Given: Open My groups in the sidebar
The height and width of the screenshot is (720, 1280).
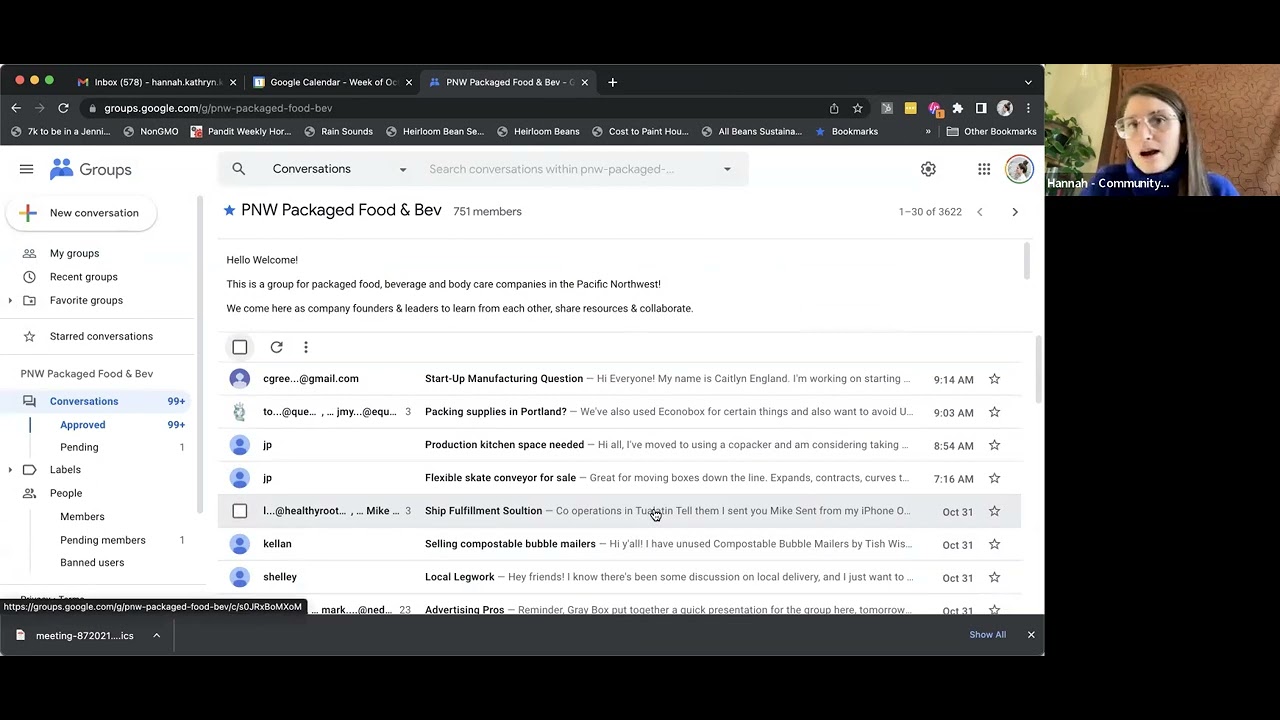Looking at the screenshot, I should pyautogui.click(x=74, y=254).
